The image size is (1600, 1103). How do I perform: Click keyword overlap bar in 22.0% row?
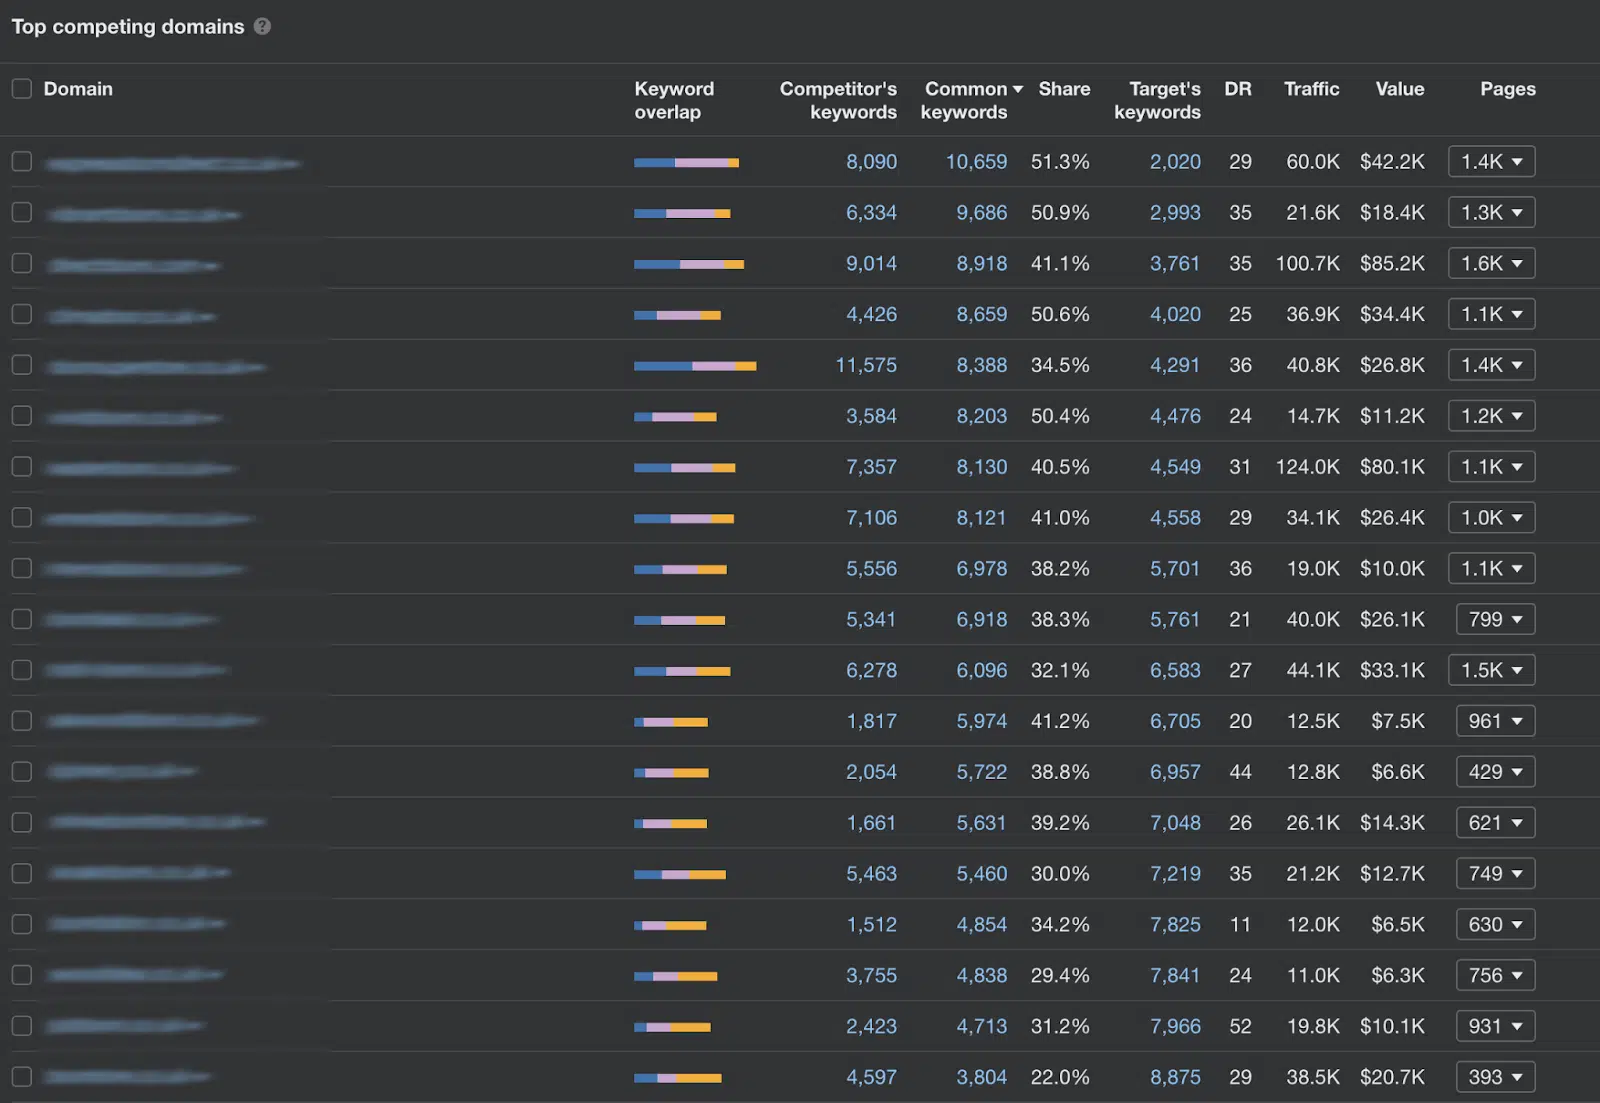point(677,1078)
